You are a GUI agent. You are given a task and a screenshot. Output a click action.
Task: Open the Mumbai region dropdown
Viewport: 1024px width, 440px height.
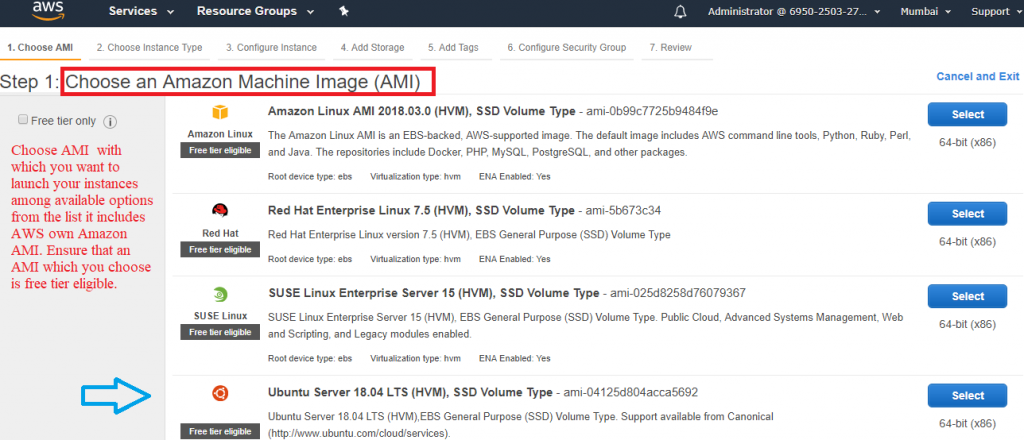tap(925, 12)
